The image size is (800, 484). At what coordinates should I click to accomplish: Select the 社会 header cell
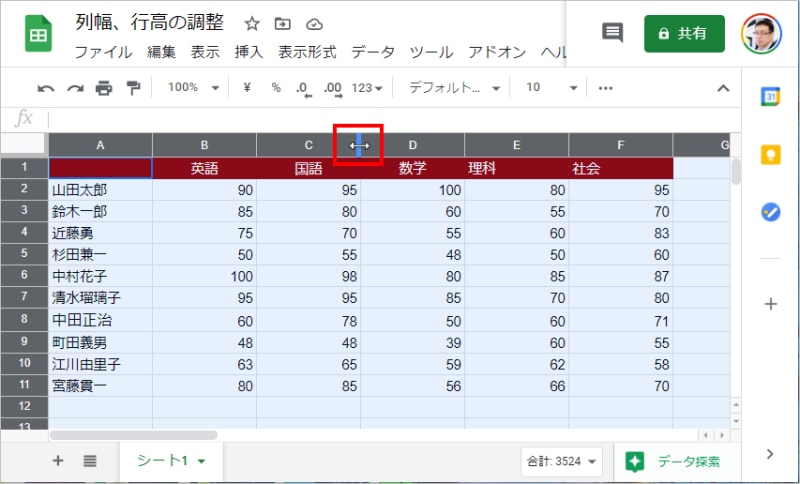click(621, 168)
